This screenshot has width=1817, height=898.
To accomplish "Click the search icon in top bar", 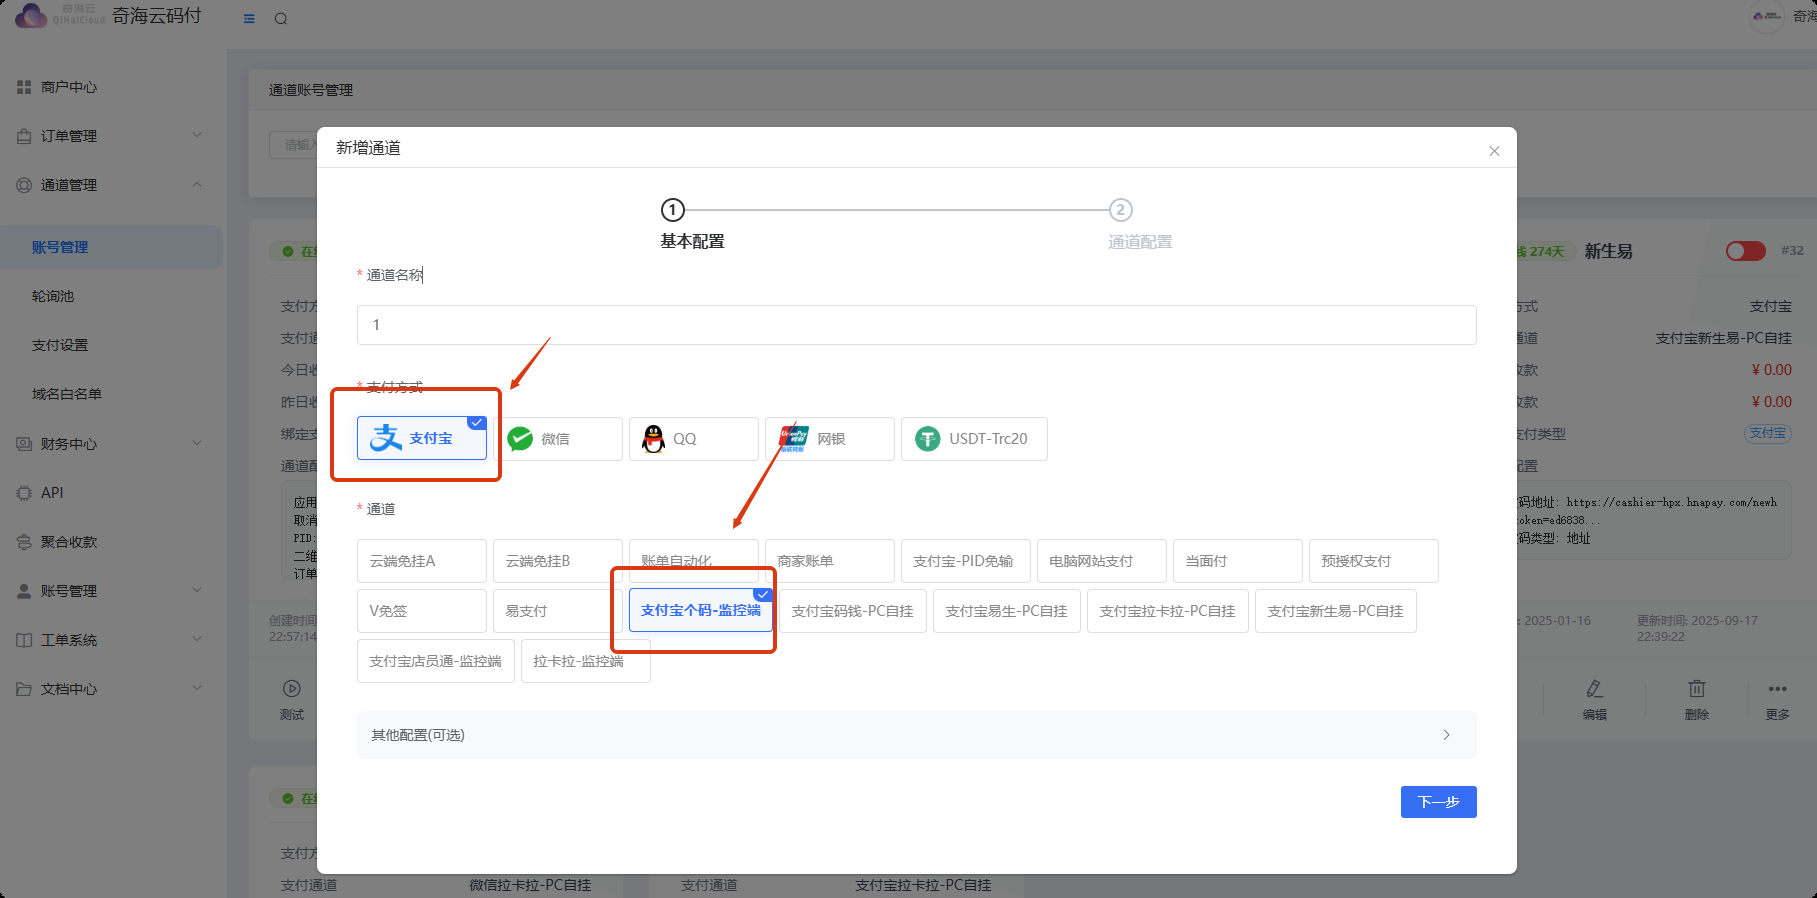I will pyautogui.click(x=281, y=19).
